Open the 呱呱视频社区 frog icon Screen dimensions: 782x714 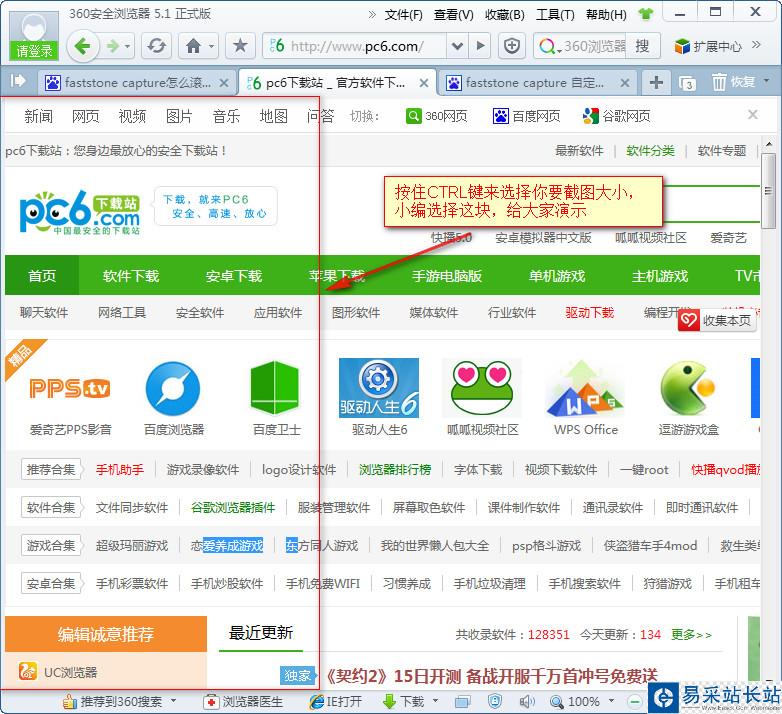tap(482, 387)
